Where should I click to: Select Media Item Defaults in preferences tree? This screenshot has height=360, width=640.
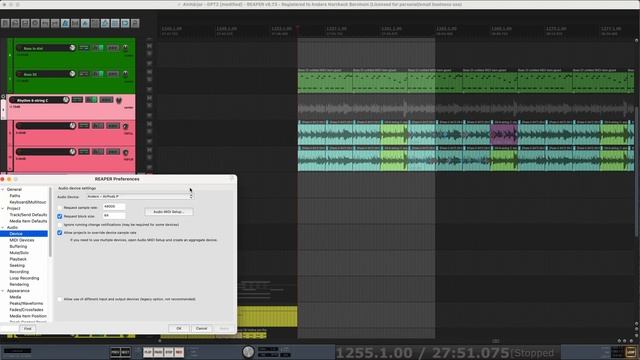(x=28, y=221)
